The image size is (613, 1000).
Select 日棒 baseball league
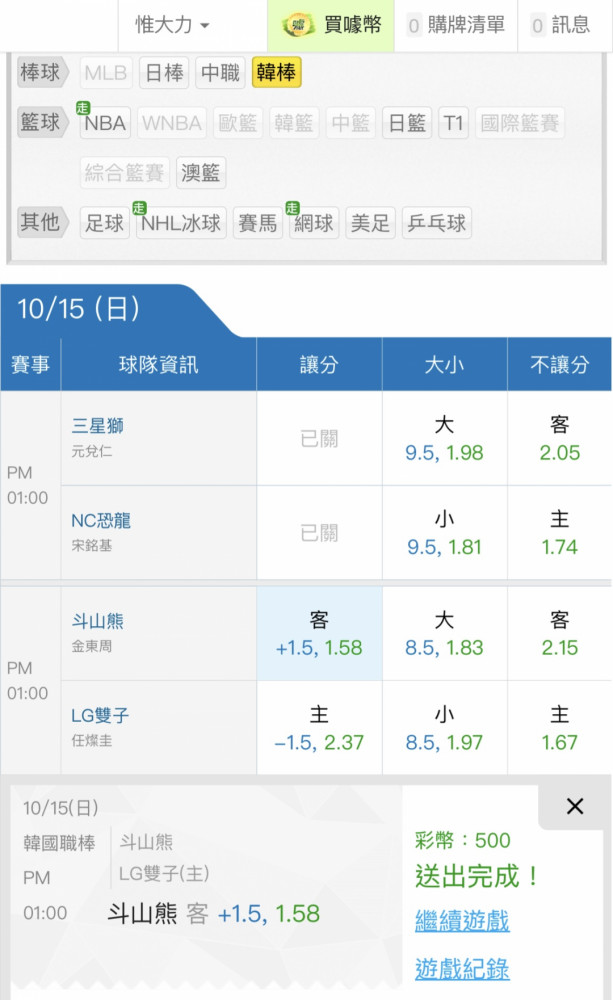[x=164, y=73]
